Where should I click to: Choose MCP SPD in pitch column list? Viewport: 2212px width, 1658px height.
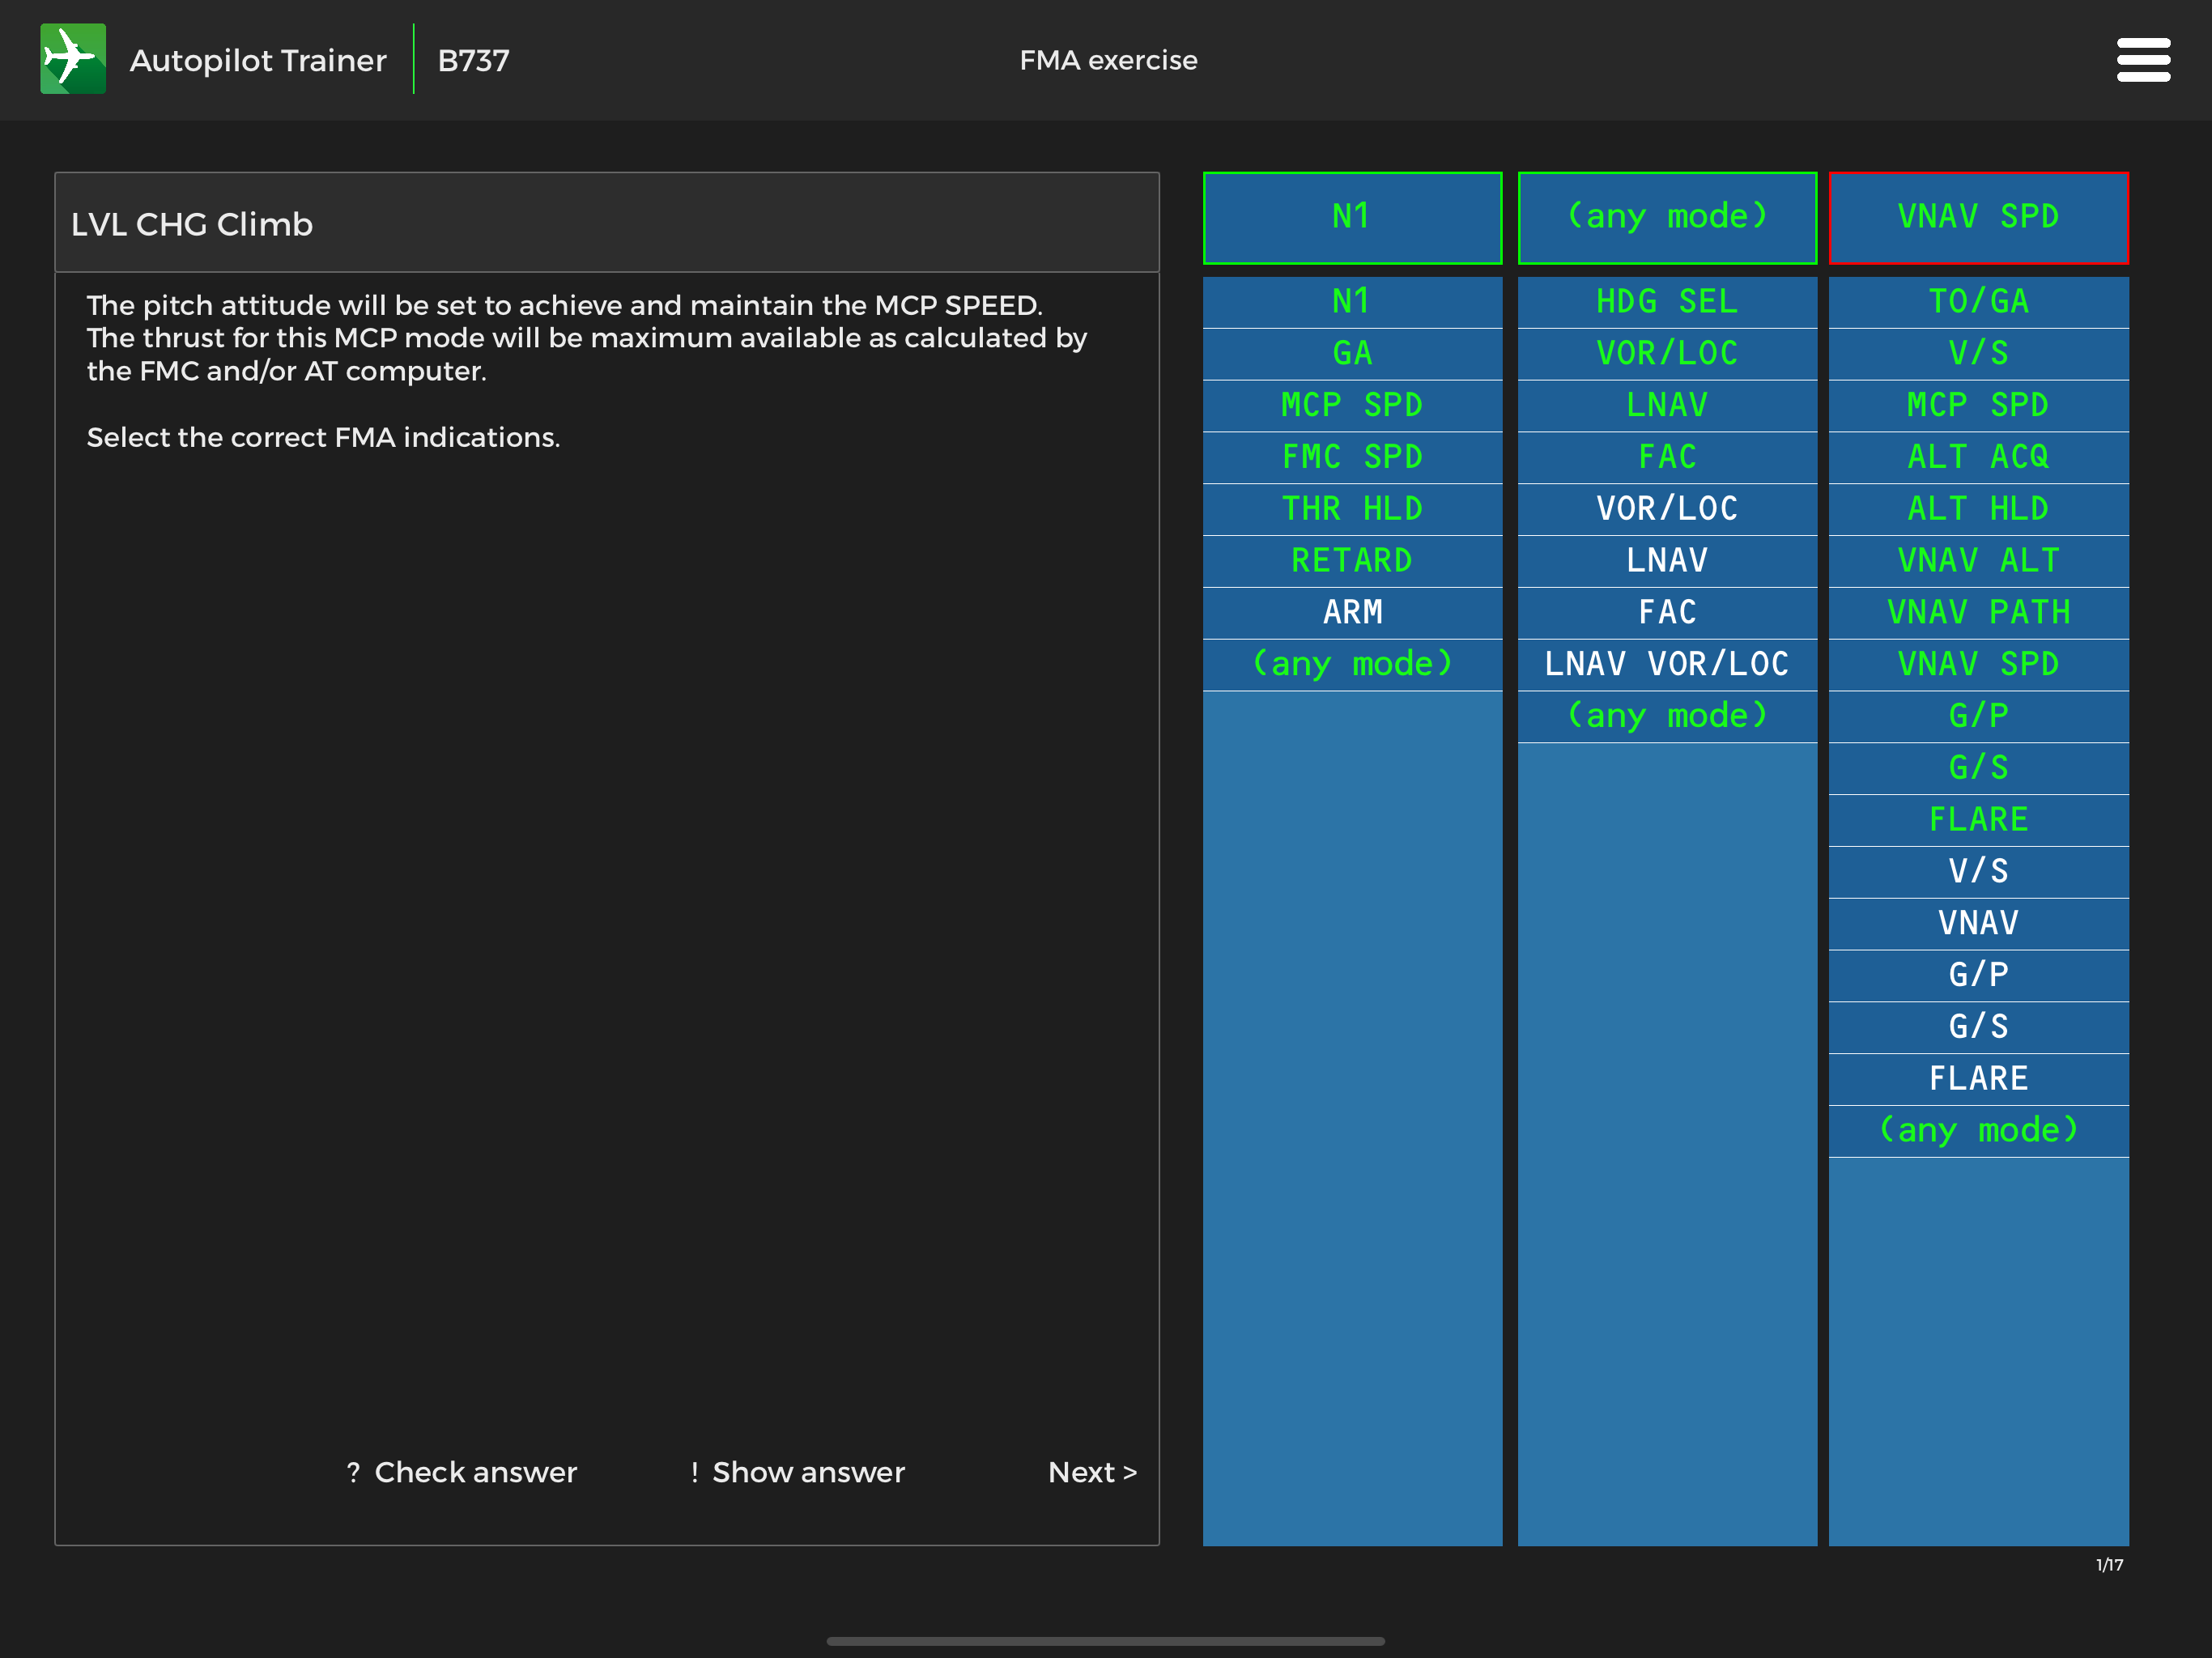(1978, 406)
